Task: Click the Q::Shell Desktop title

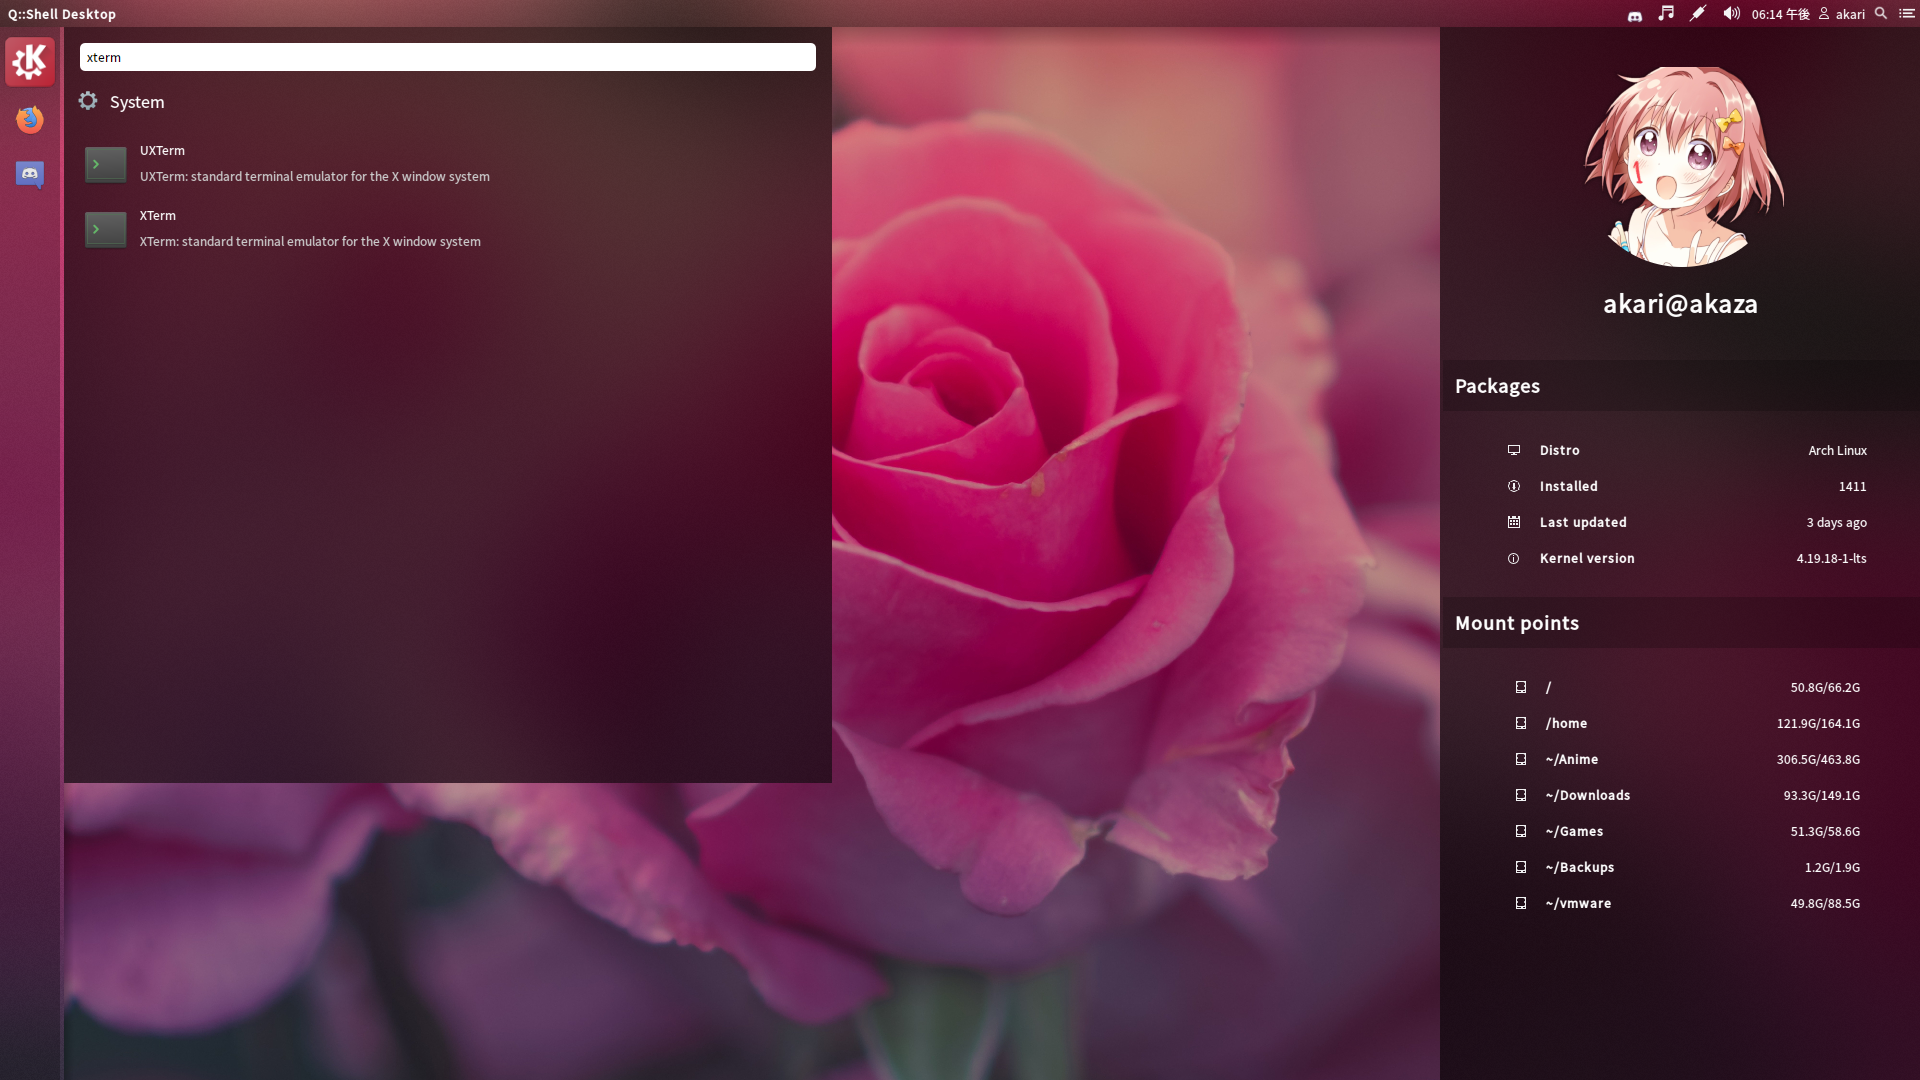Action: 62,14
